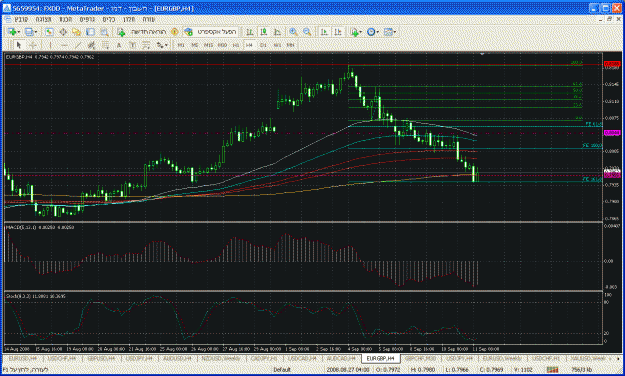Open the כלים (Tools) menu
The height and width of the screenshot is (376, 625).
108,19
